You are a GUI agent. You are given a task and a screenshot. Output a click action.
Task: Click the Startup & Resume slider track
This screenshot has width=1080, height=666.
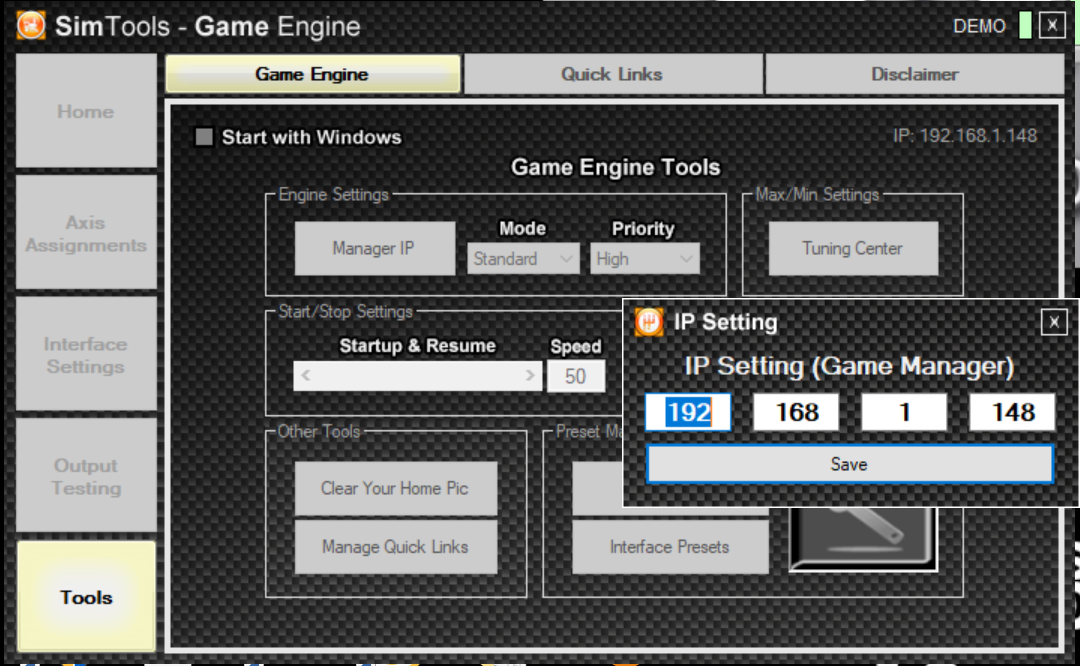pyautogui.click(x=417, y=376)
